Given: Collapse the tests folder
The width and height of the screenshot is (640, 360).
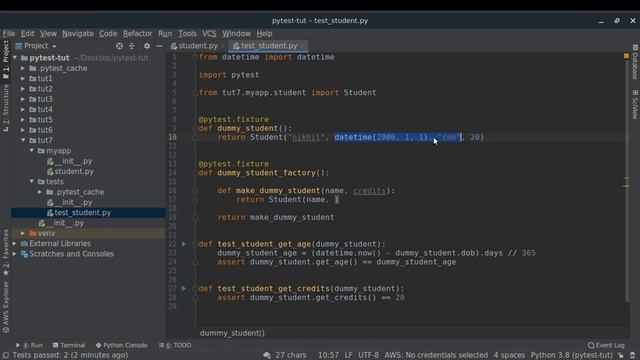Looking at the screenshot, I should [32, 181].
